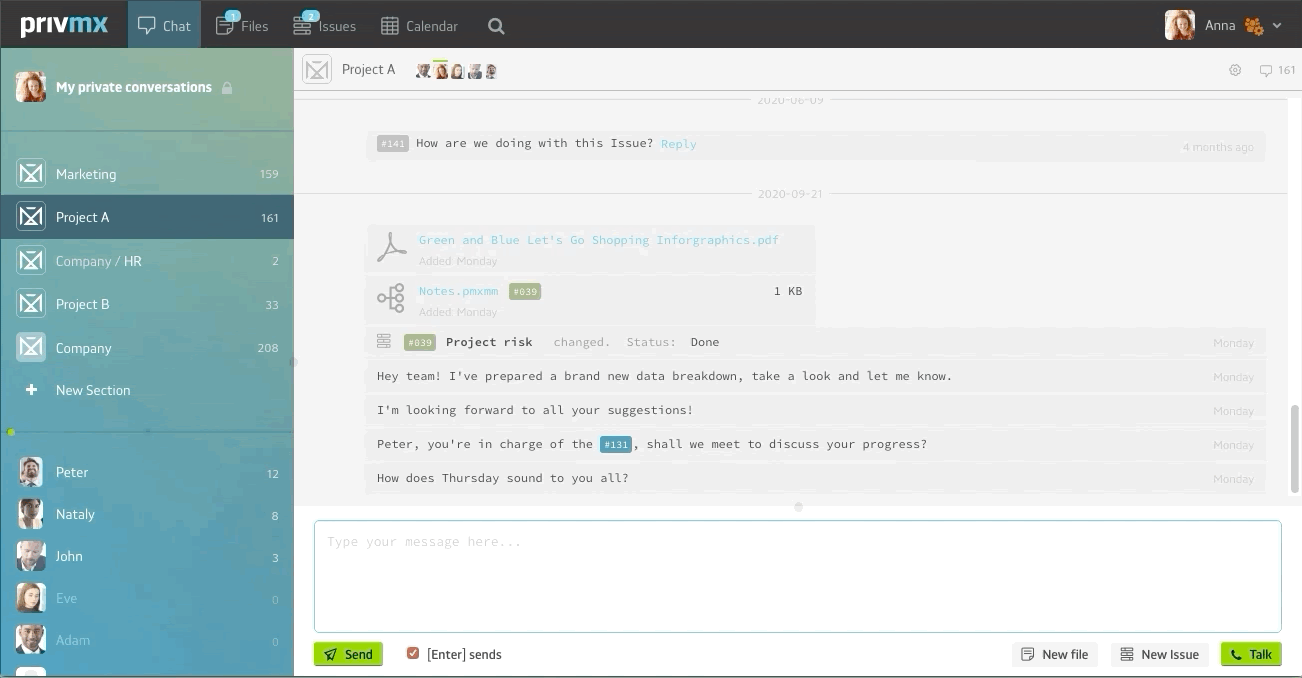Click the orange paw icon next to Anna
This screenshot has width=1302, height=678.
click(1253, 26)
